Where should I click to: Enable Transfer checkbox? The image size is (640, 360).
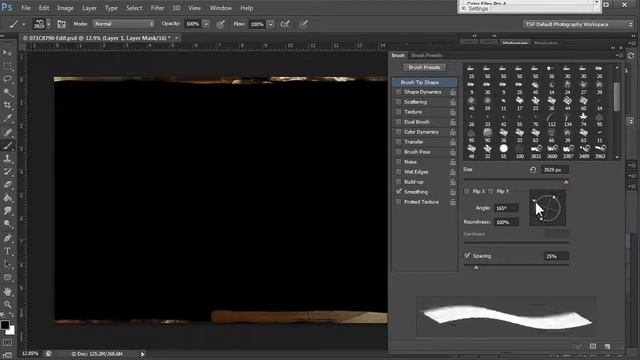(398, 142)
